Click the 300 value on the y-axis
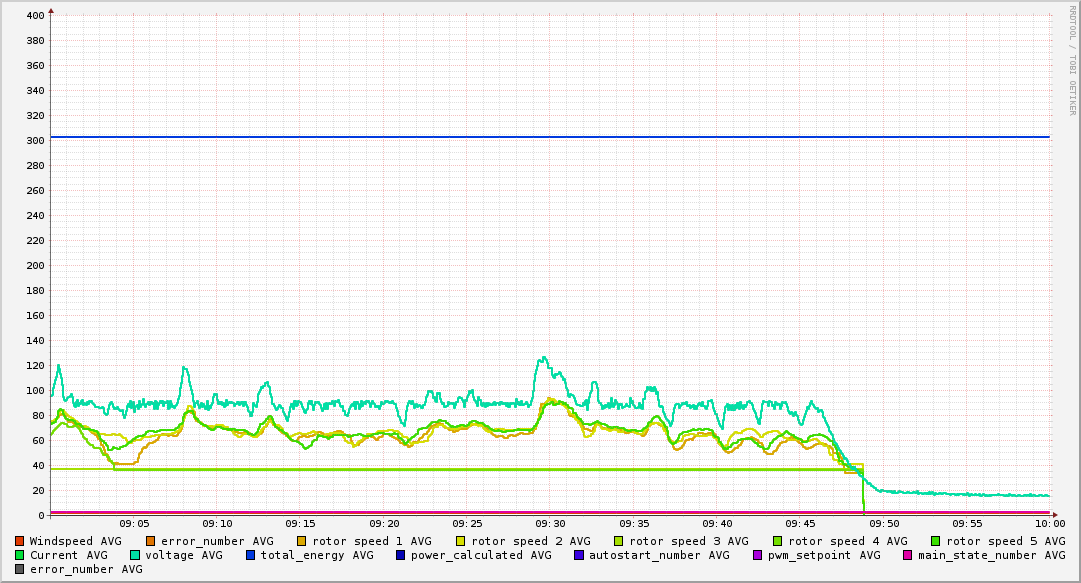 click(x=36, y=141)
